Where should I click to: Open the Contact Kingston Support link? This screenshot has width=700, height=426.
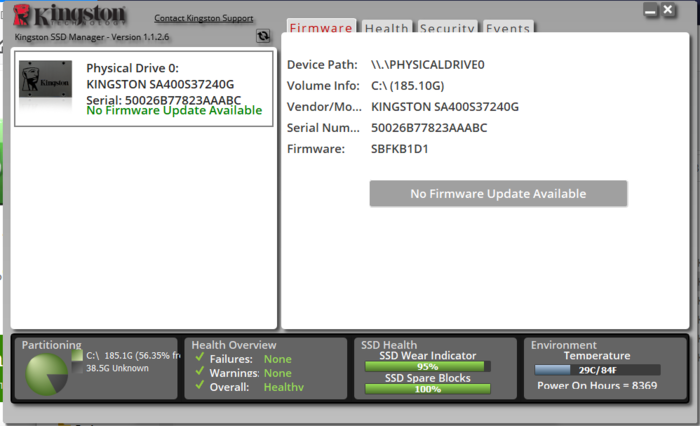tap(204, 18)
